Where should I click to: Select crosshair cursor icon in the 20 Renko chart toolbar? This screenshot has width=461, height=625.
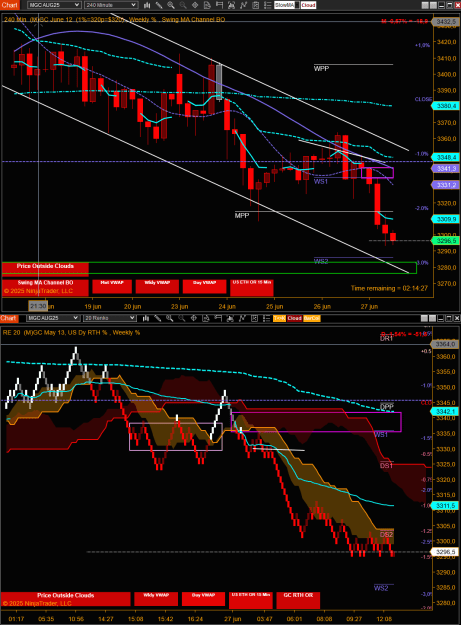click(194, 318)
